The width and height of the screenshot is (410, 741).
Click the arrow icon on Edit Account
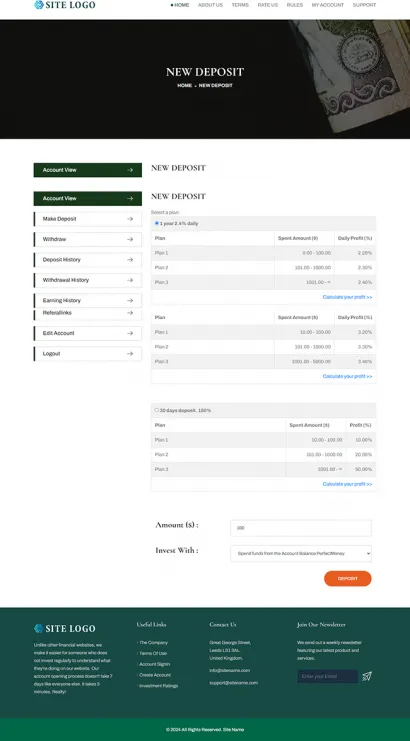coord(130,333)
